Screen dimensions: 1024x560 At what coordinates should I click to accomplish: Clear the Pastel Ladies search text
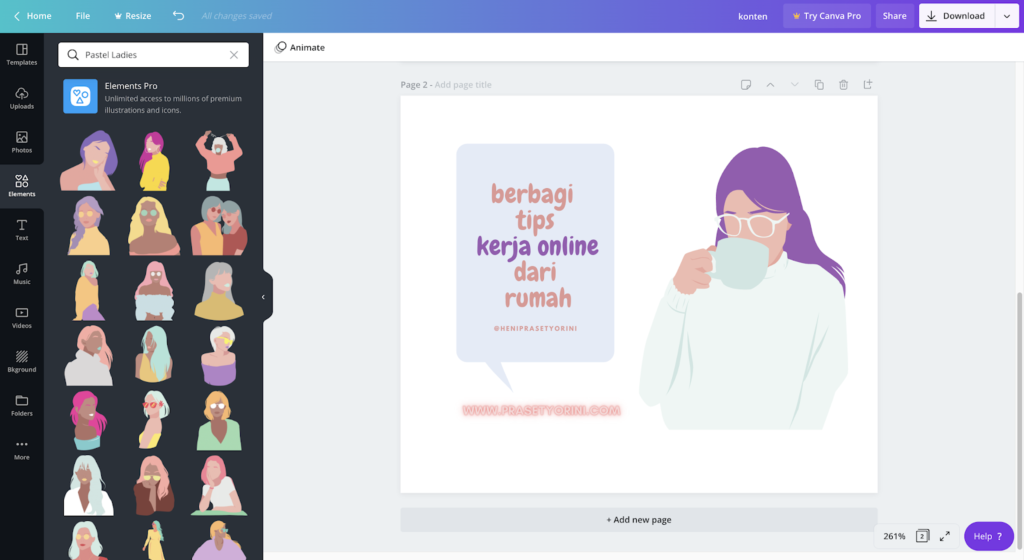point(234,55)
